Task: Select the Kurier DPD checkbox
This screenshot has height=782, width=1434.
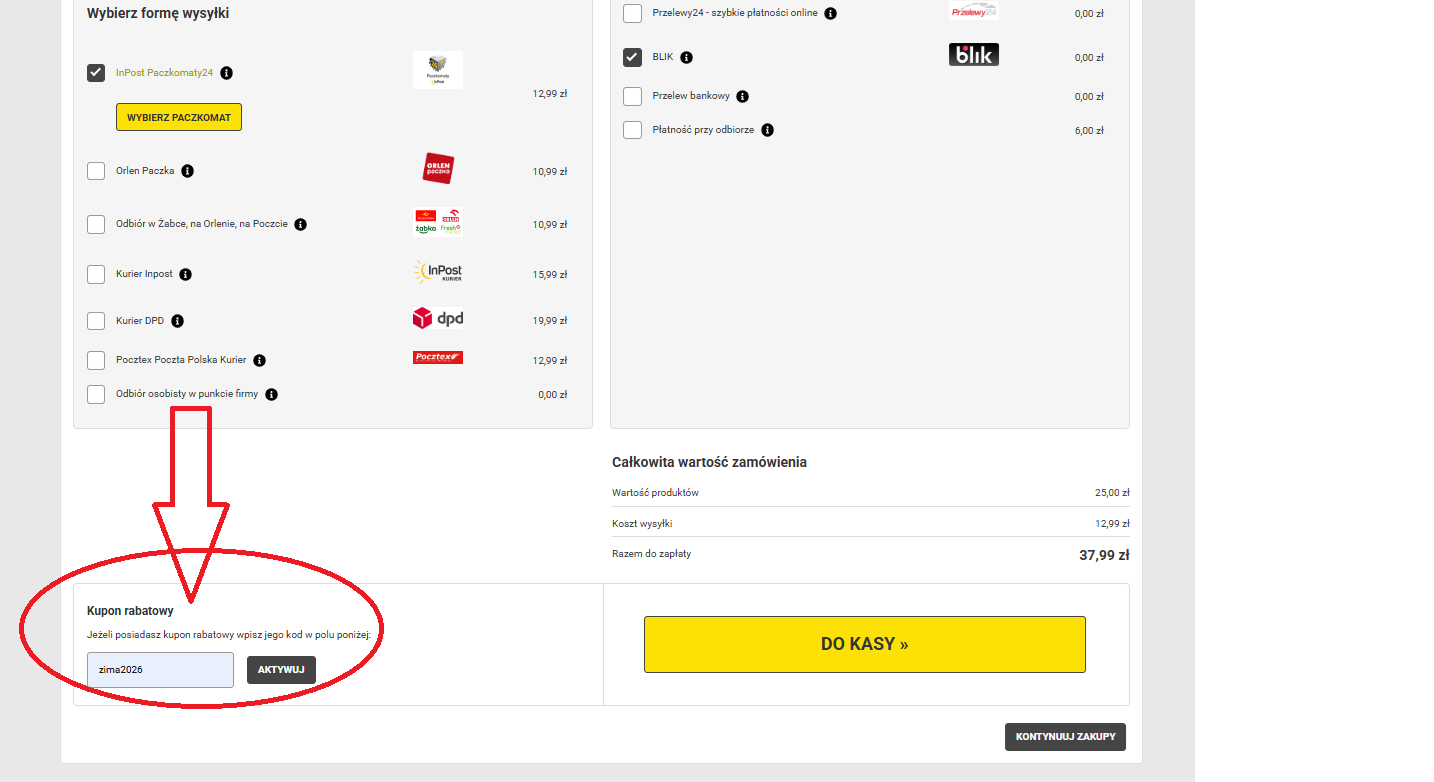Action: pos(96,321)
